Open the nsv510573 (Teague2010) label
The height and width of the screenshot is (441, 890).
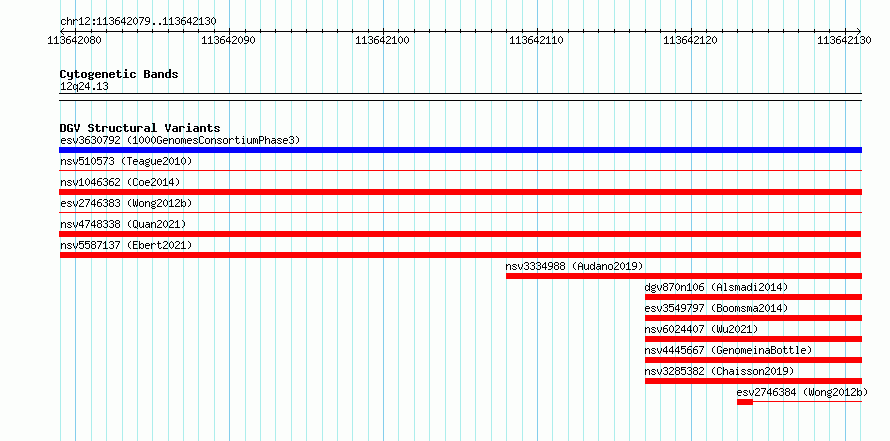coord(126,161)
